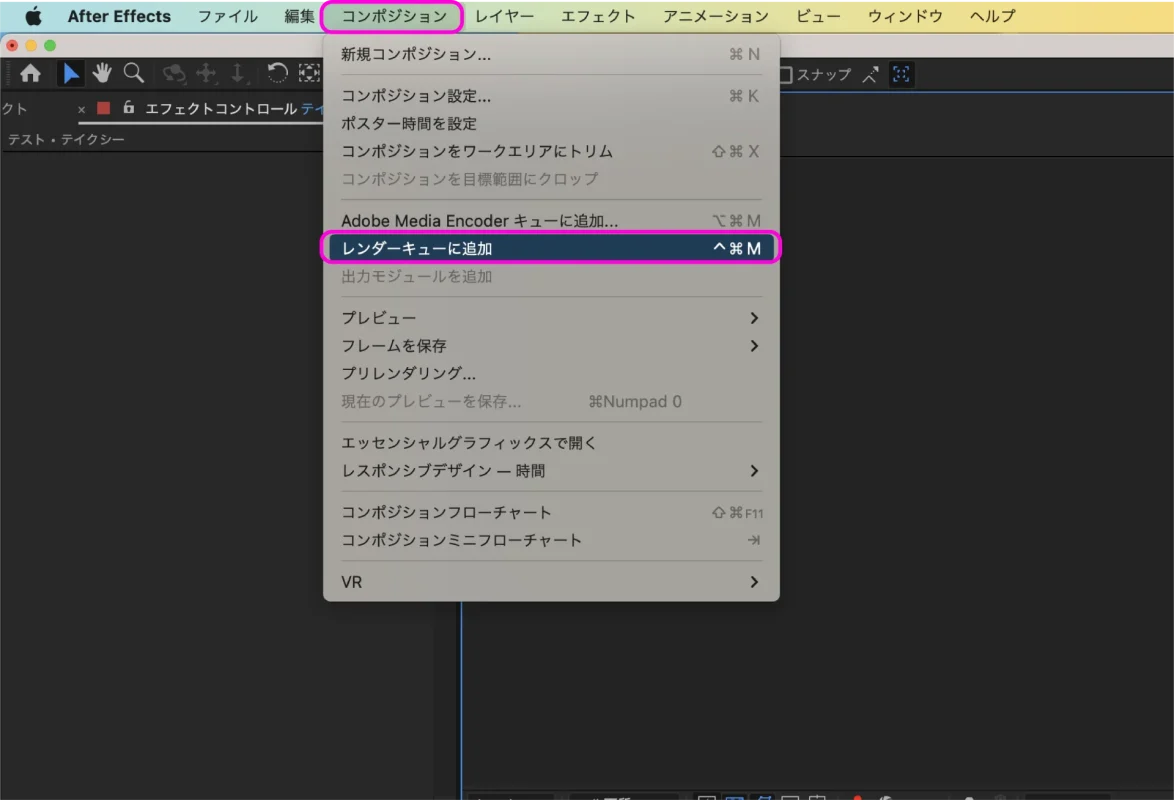This screenshot has width=1174, height=800.
Task: Open the ヘルプ menu
Action: (992, 16)
